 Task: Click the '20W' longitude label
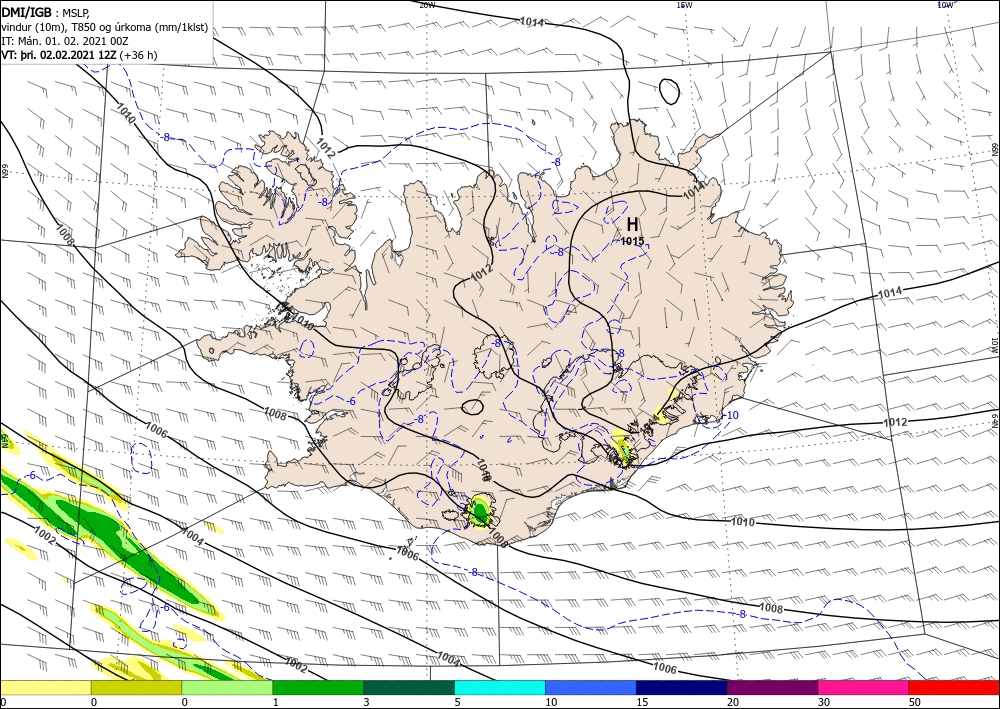click(x=427, y=5)
